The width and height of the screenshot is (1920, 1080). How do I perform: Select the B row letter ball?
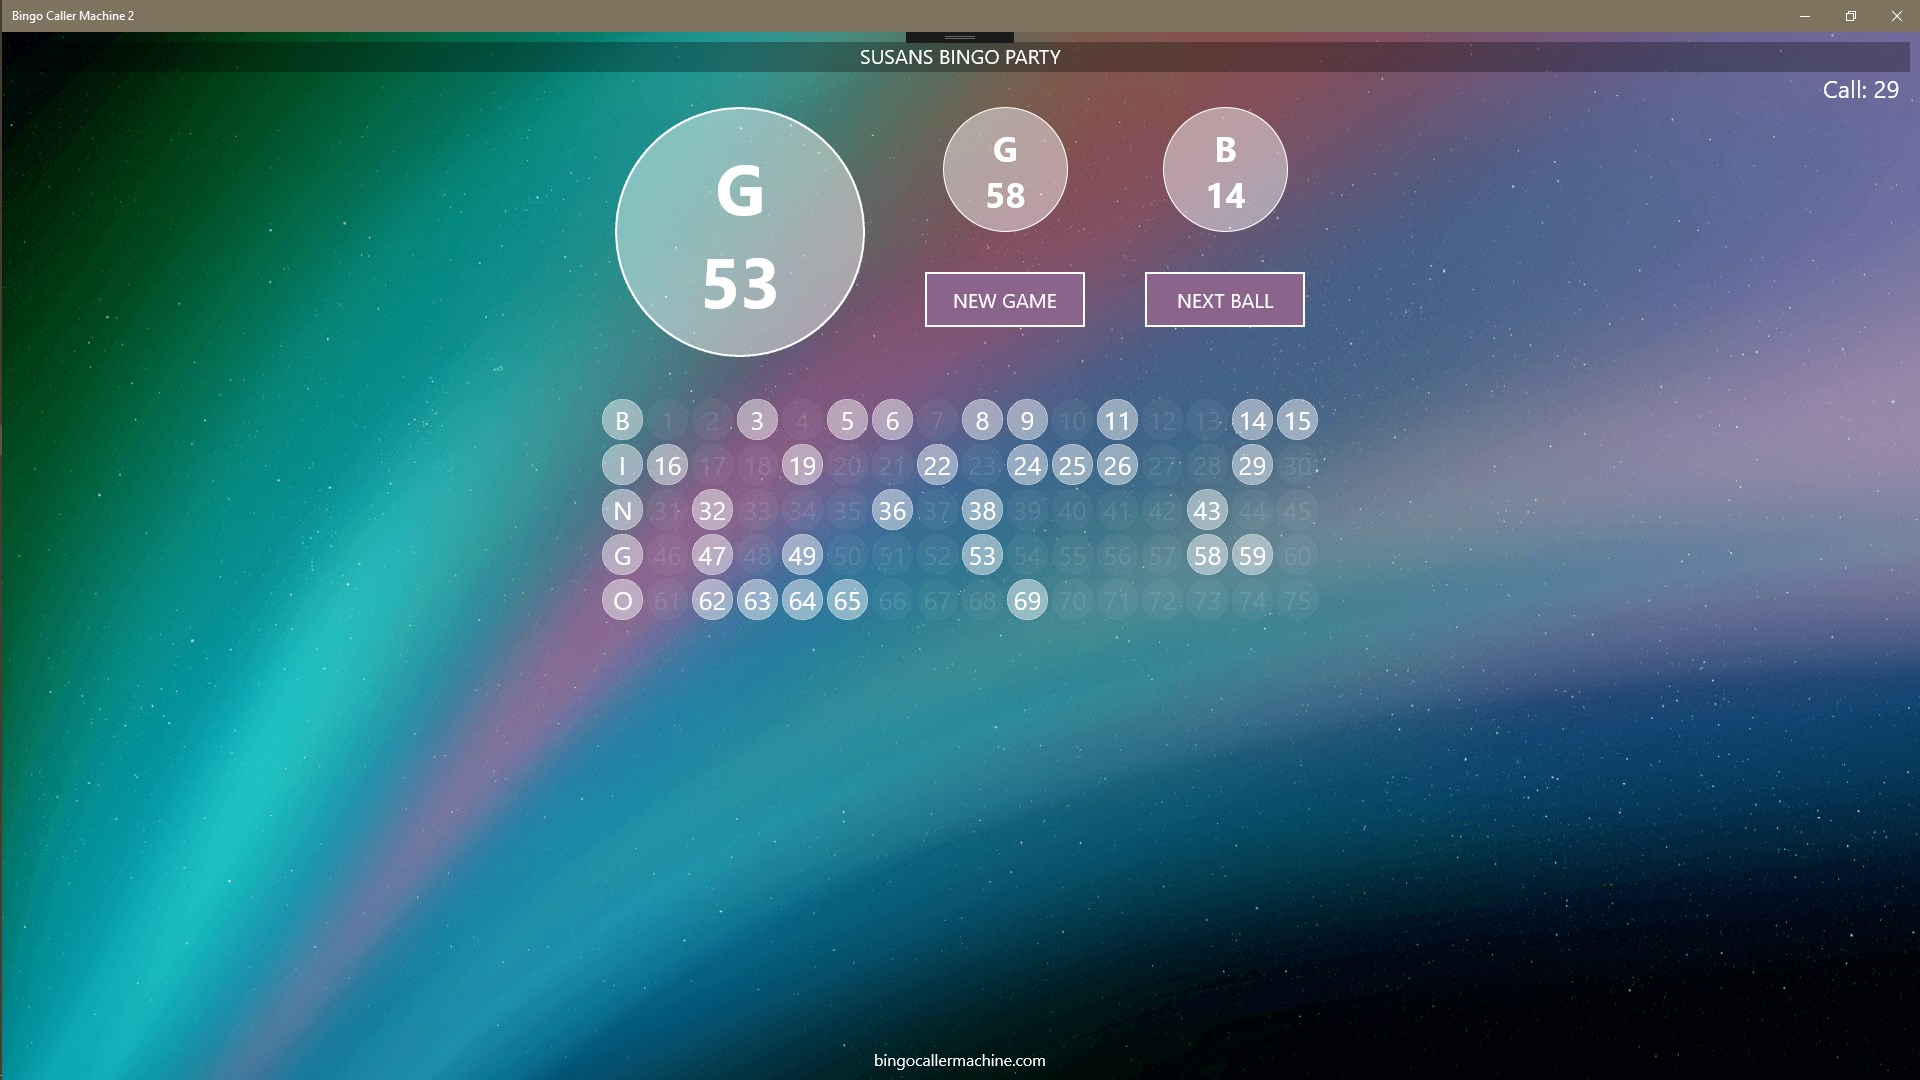pyautogui.click(x=622, y=421)
